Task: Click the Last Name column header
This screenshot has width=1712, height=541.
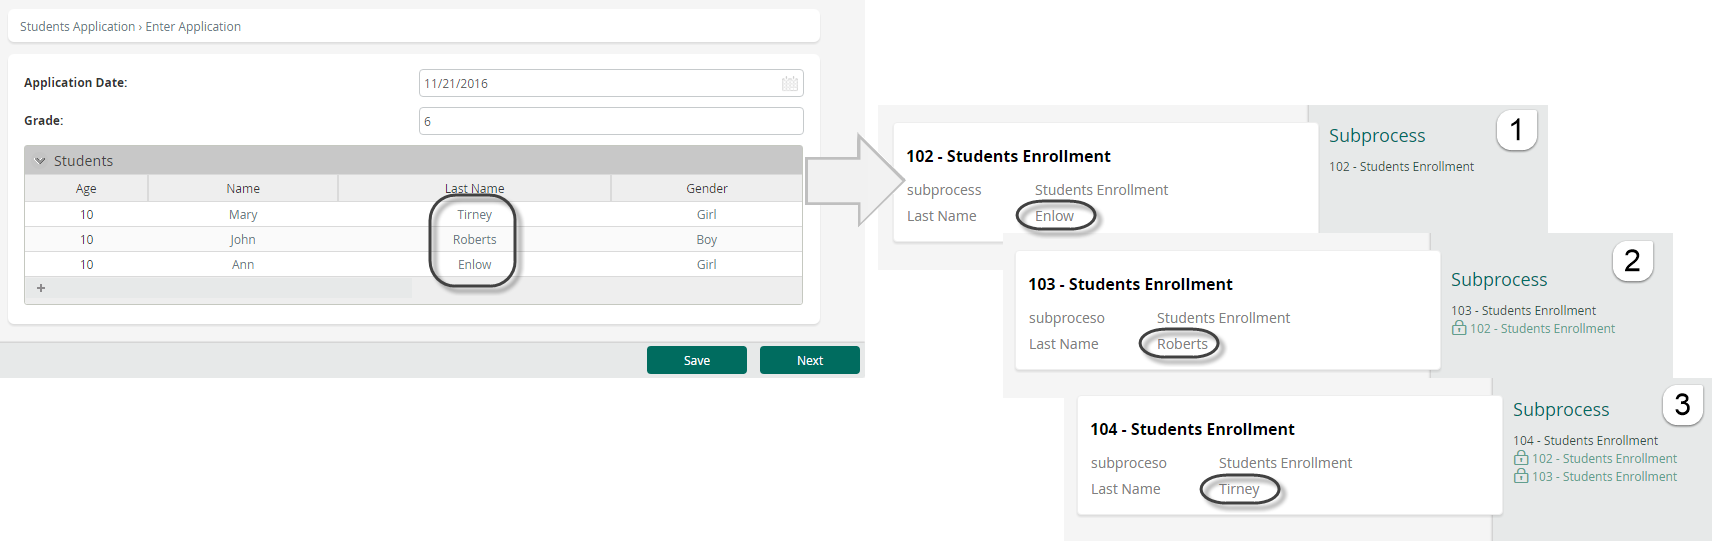Action: point(474,188)
